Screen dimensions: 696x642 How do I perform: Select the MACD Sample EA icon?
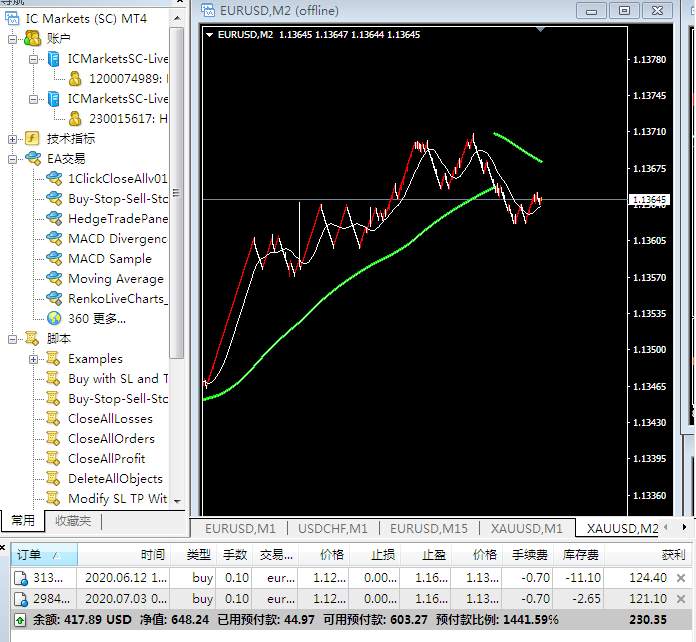pos(54,258)
